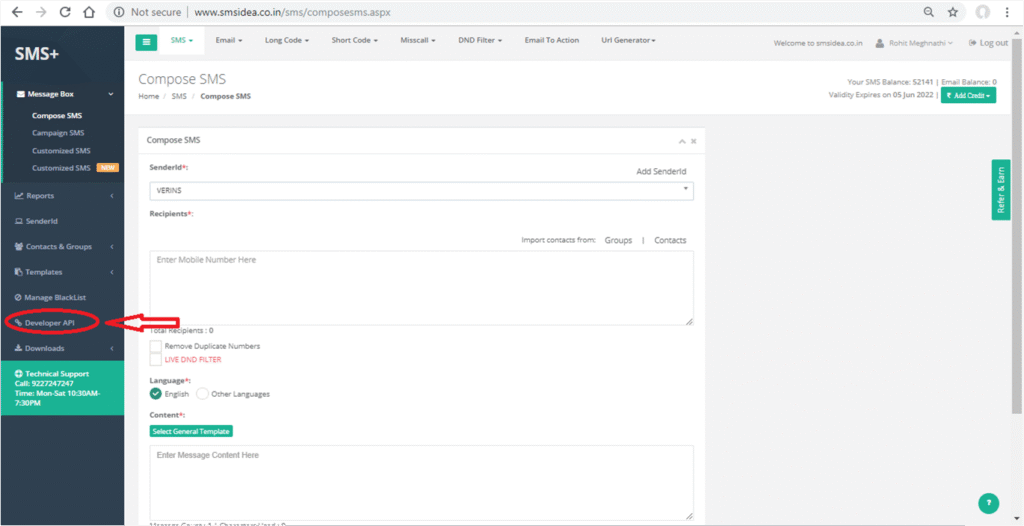Open the SenderId VERINS dropdown

(421, 190)
